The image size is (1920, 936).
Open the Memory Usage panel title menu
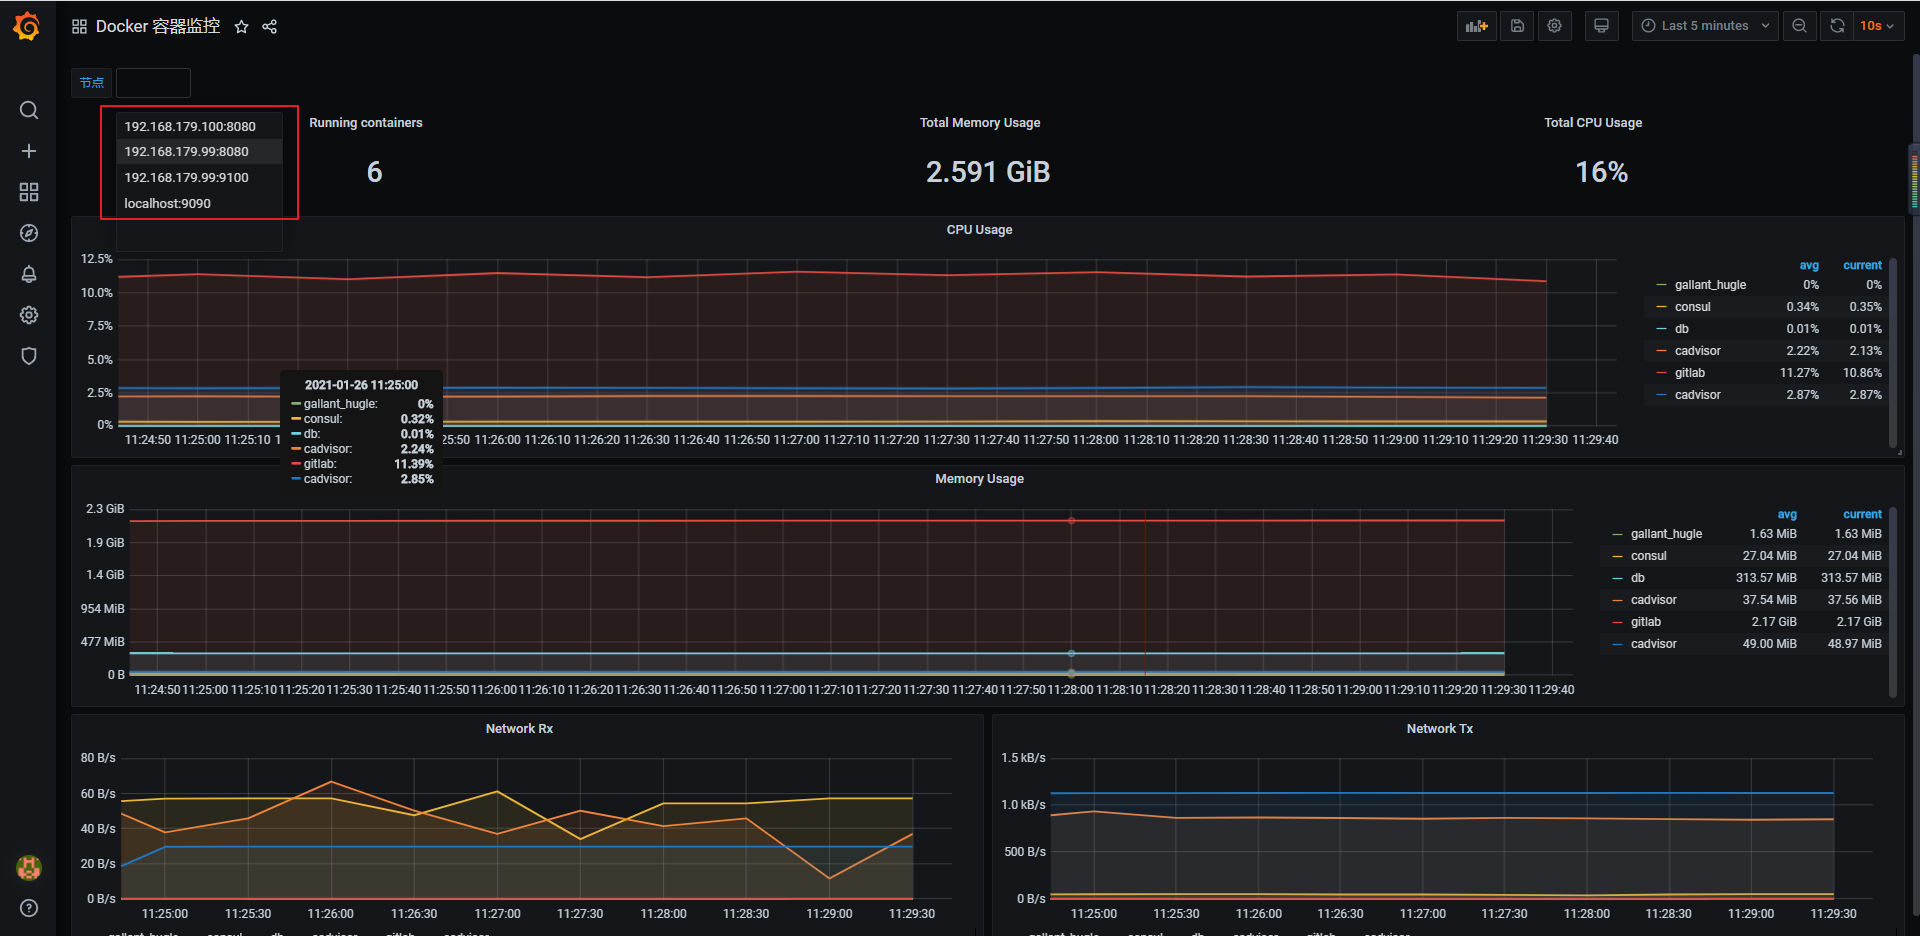click(978, 478)
